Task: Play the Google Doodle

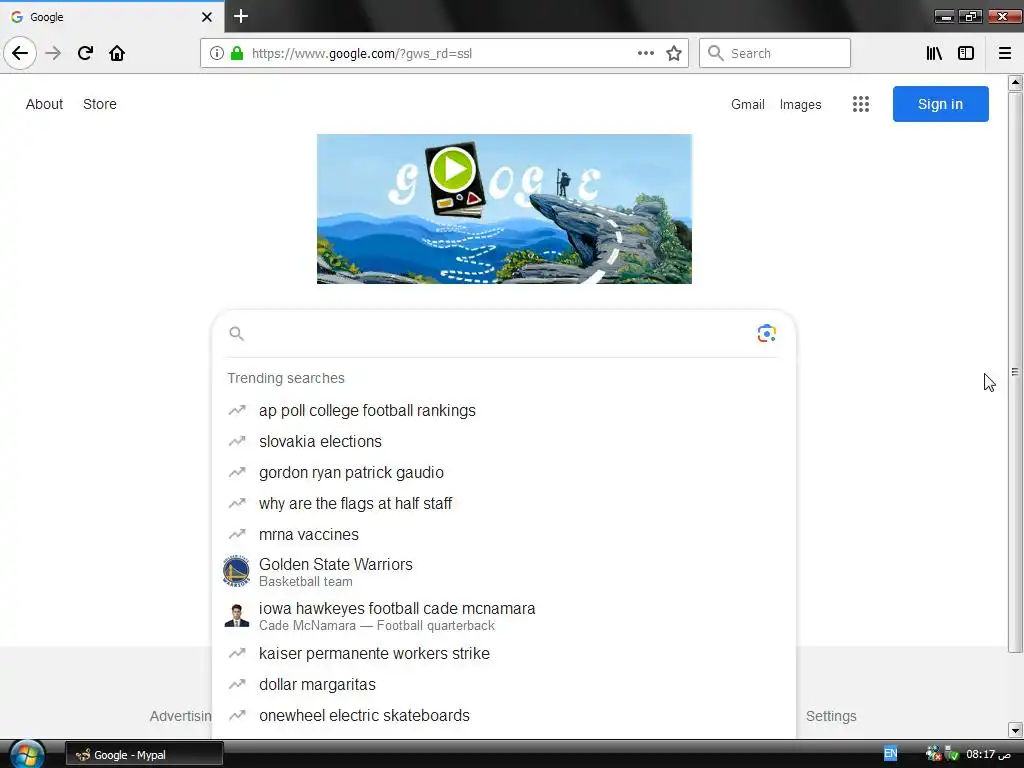Action: click(x=452, y=170)
